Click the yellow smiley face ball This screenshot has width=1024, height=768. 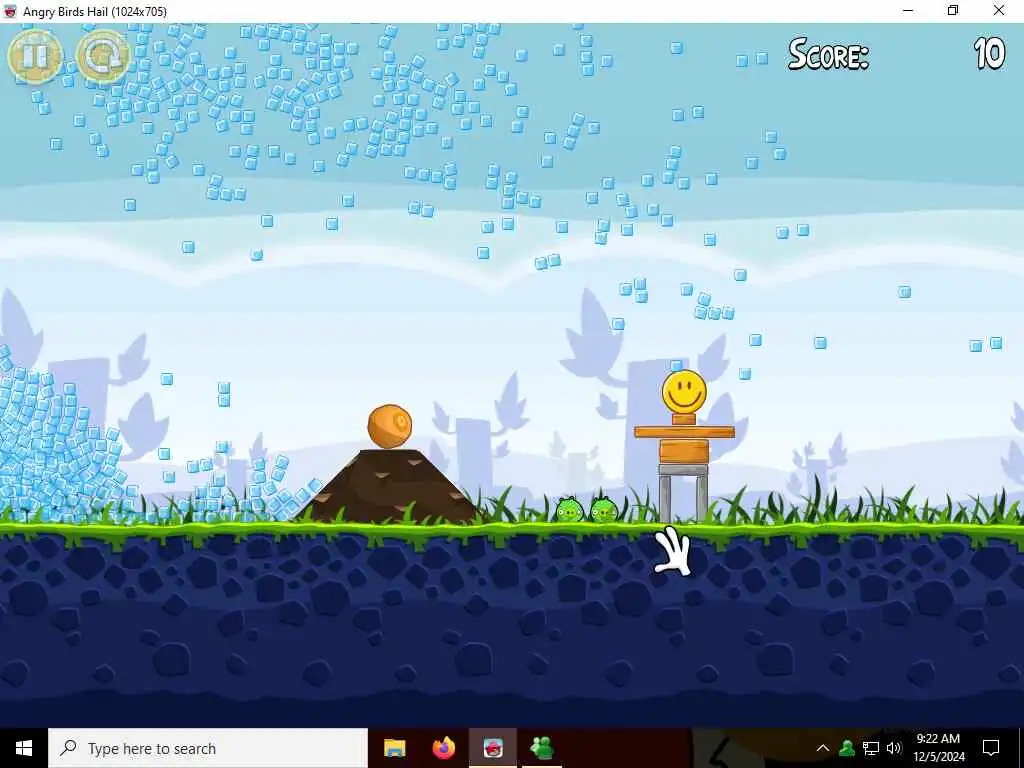(x=684, y=392)
